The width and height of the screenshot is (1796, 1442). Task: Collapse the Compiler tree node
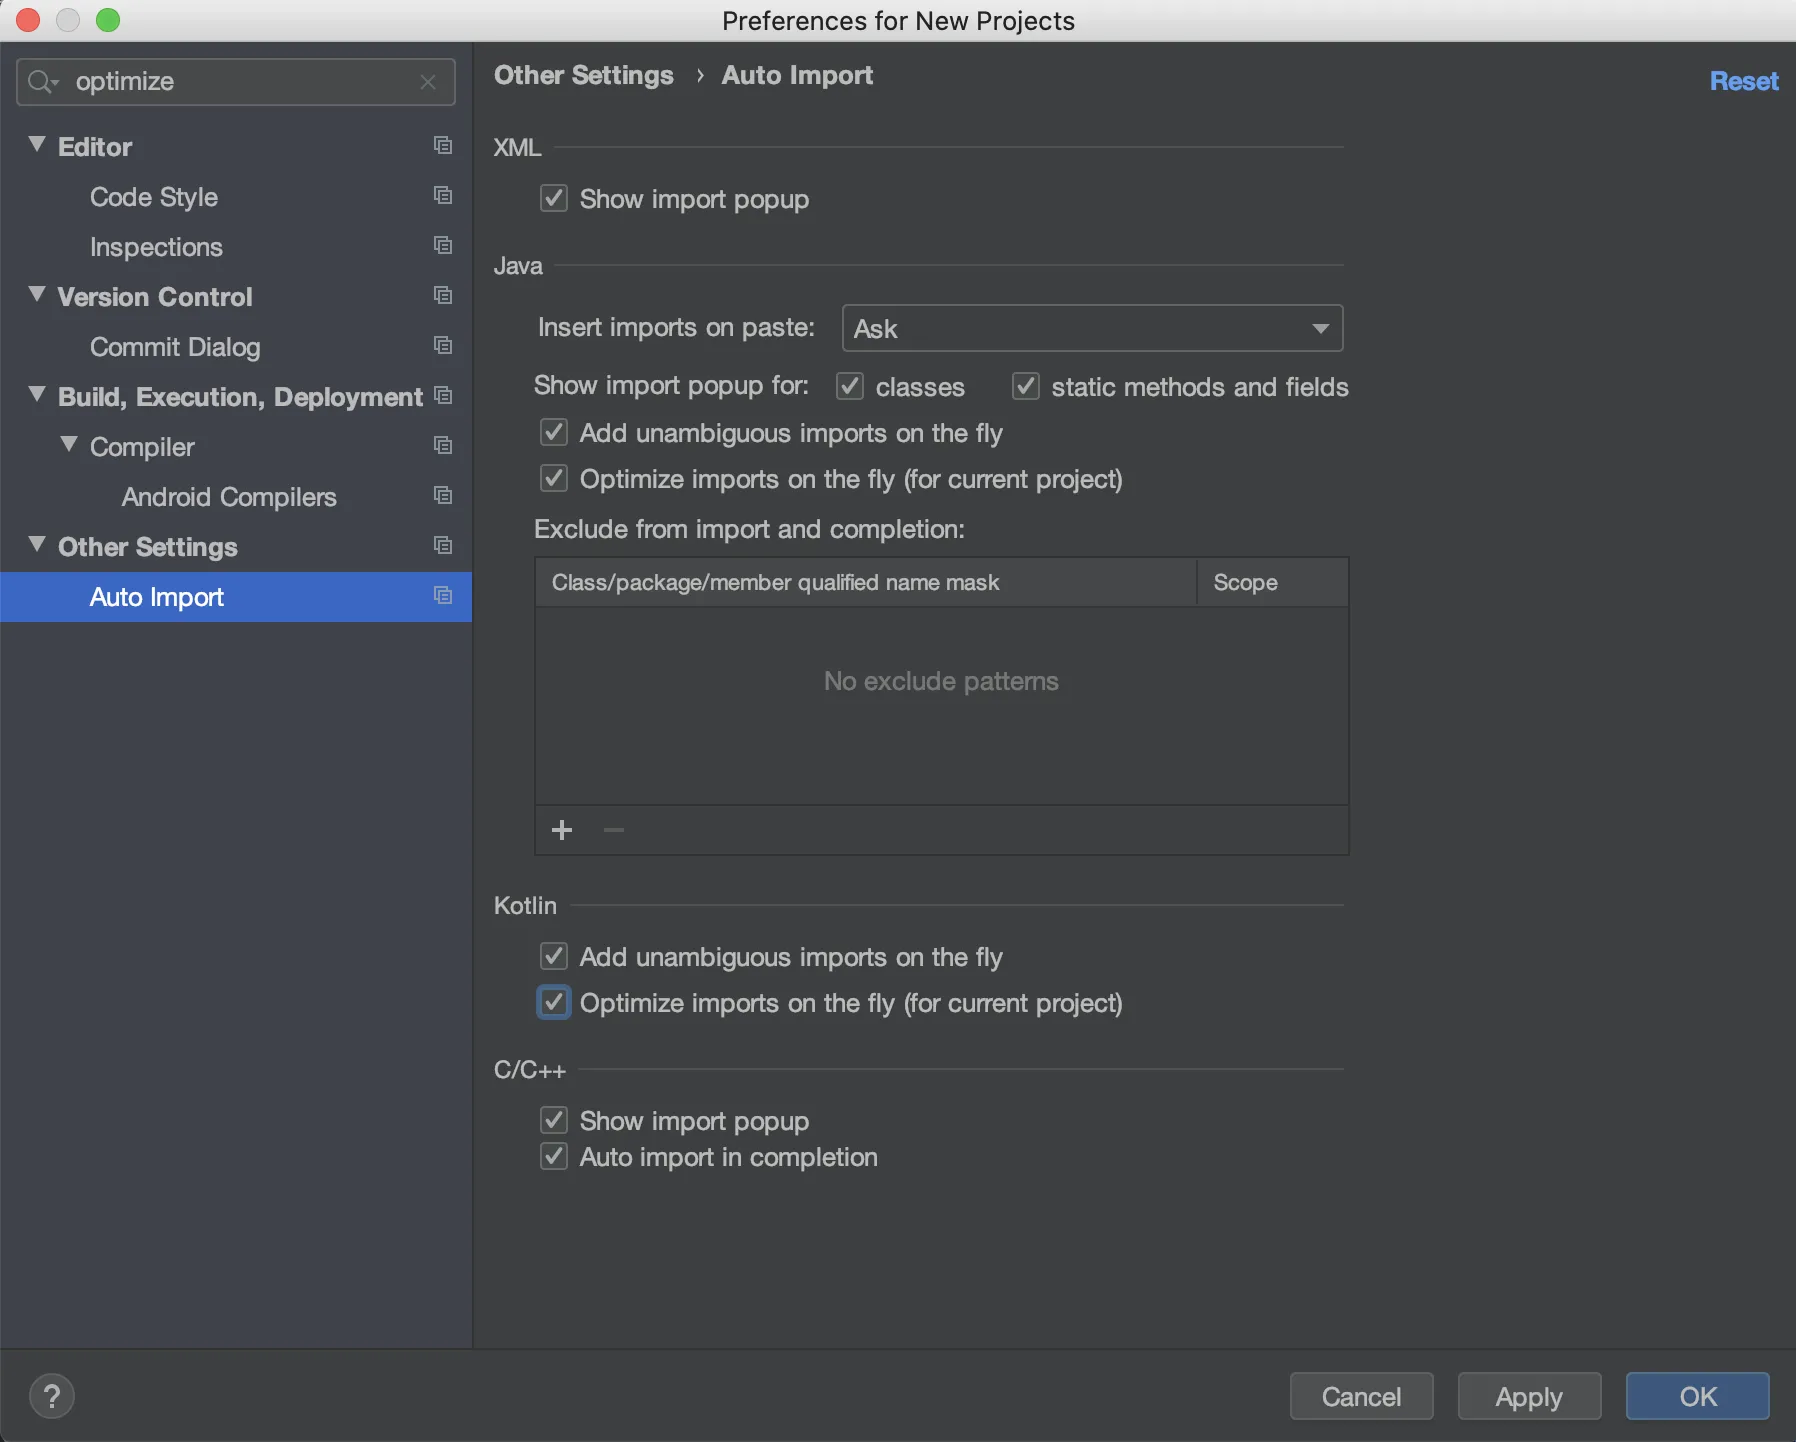[x=69, y=445]
